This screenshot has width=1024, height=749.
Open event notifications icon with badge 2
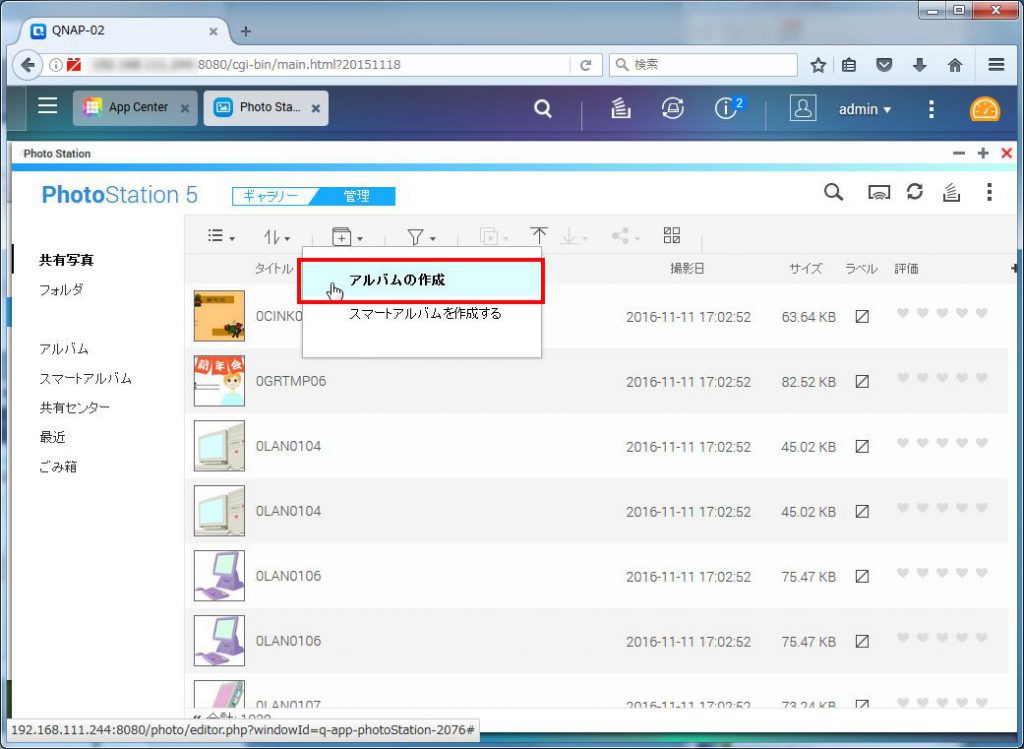(728, 108)
